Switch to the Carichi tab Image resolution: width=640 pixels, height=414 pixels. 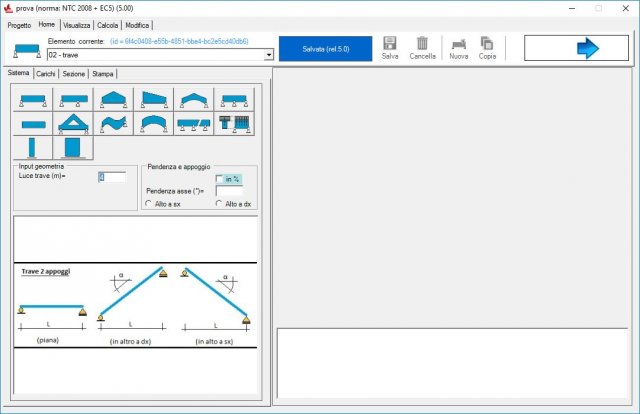pyautogui.click(x=46, y=73)
